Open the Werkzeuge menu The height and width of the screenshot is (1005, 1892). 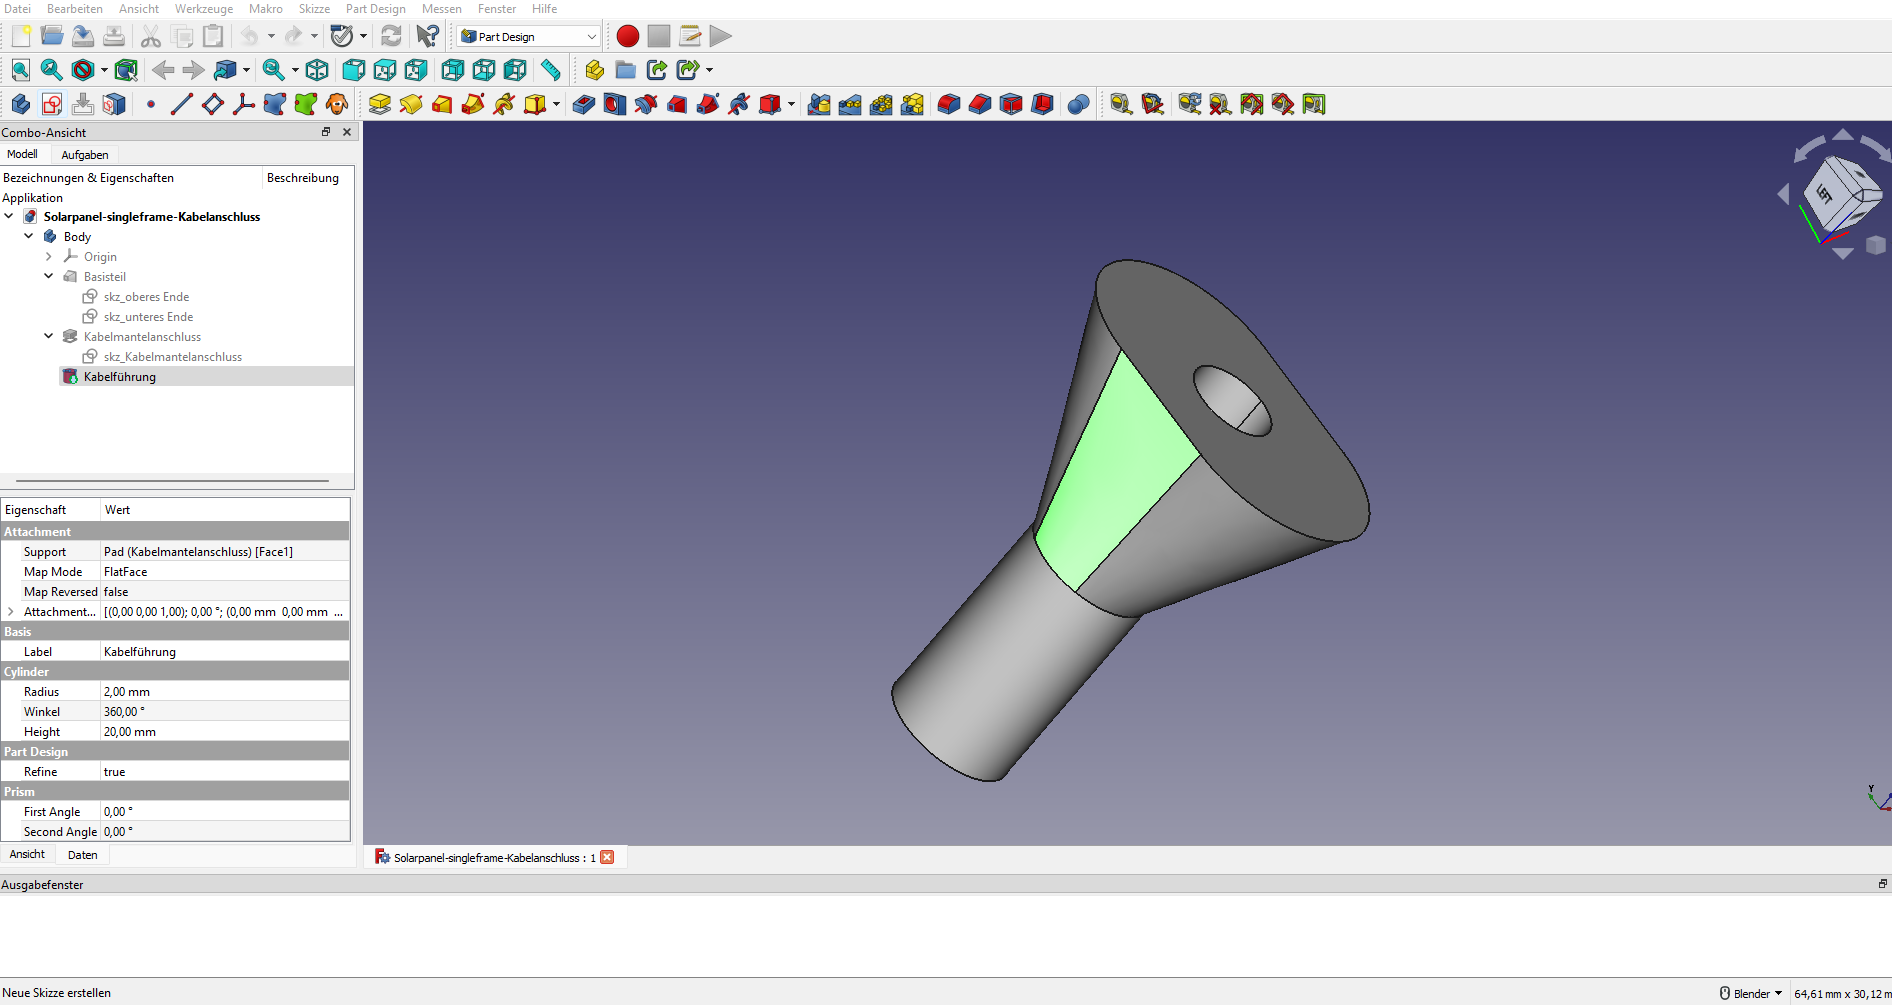coord(204,9)
